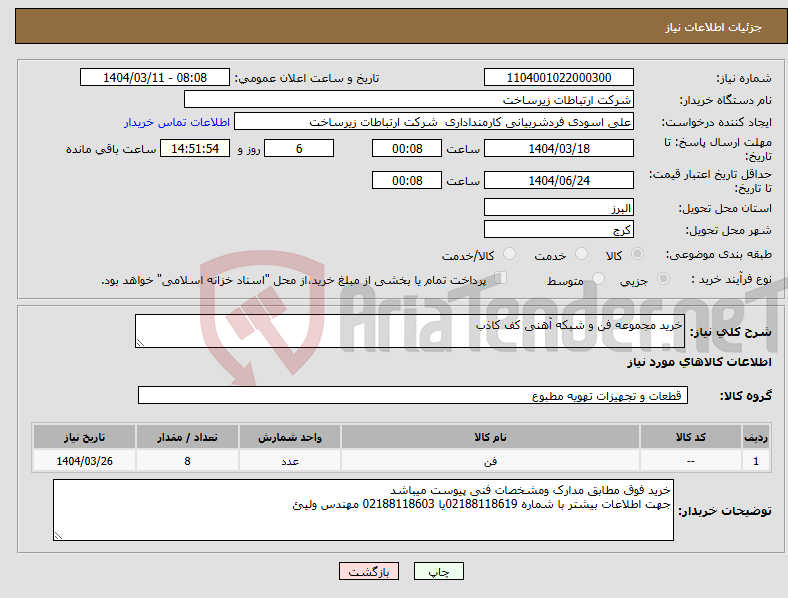Click the need number field 1104001022000300

point(558,77)
